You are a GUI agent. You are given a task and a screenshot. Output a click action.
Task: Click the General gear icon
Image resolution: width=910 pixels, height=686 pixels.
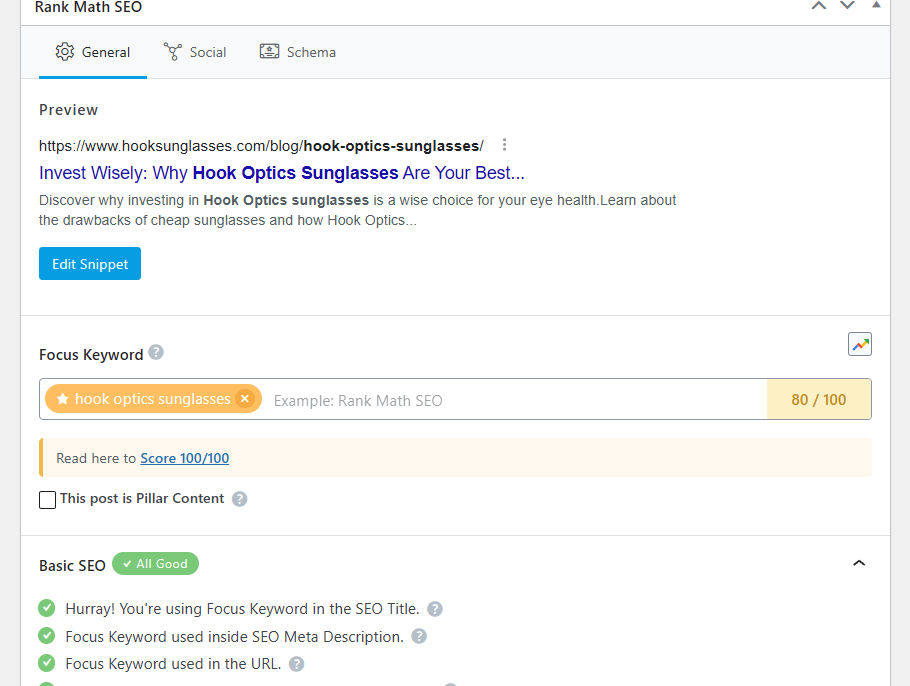click(x=64, y=52)
